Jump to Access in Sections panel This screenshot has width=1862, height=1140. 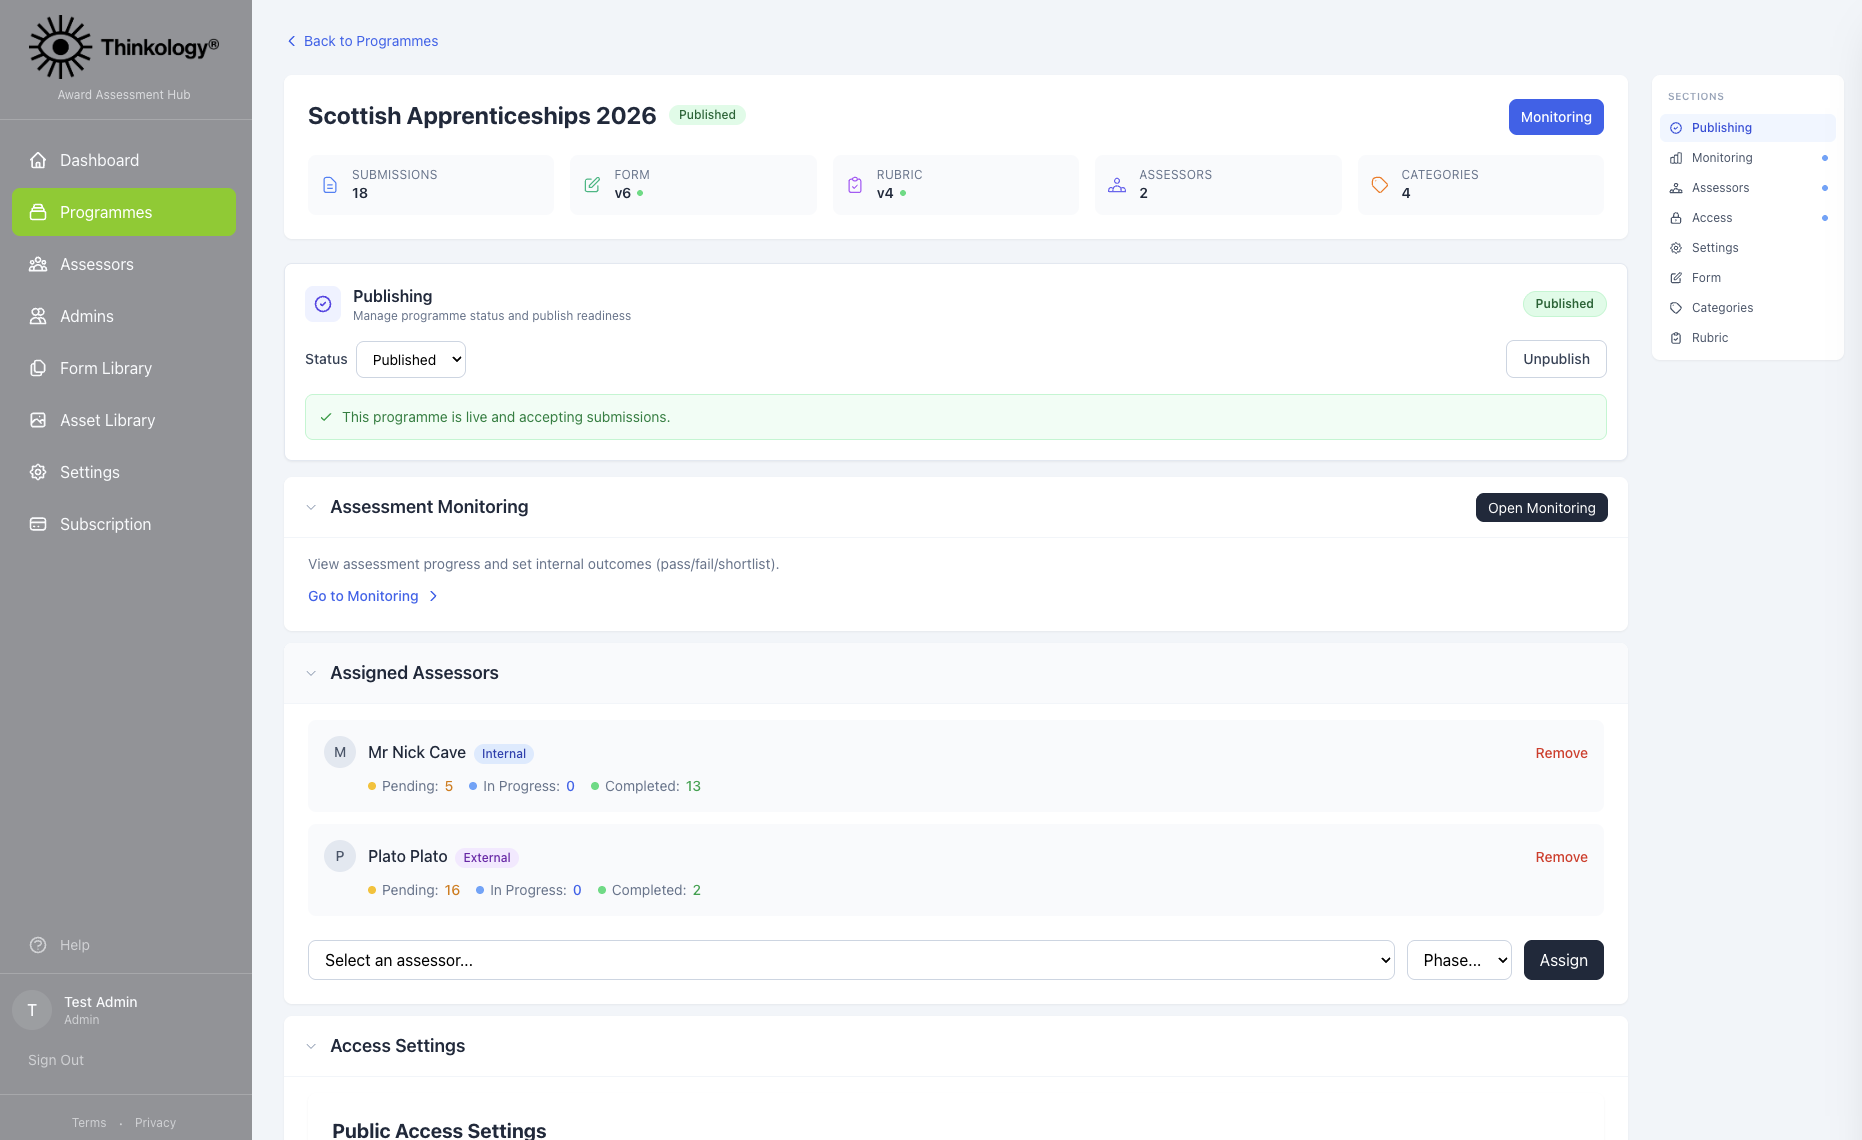pyautogui.click(x=1747, y=218)
